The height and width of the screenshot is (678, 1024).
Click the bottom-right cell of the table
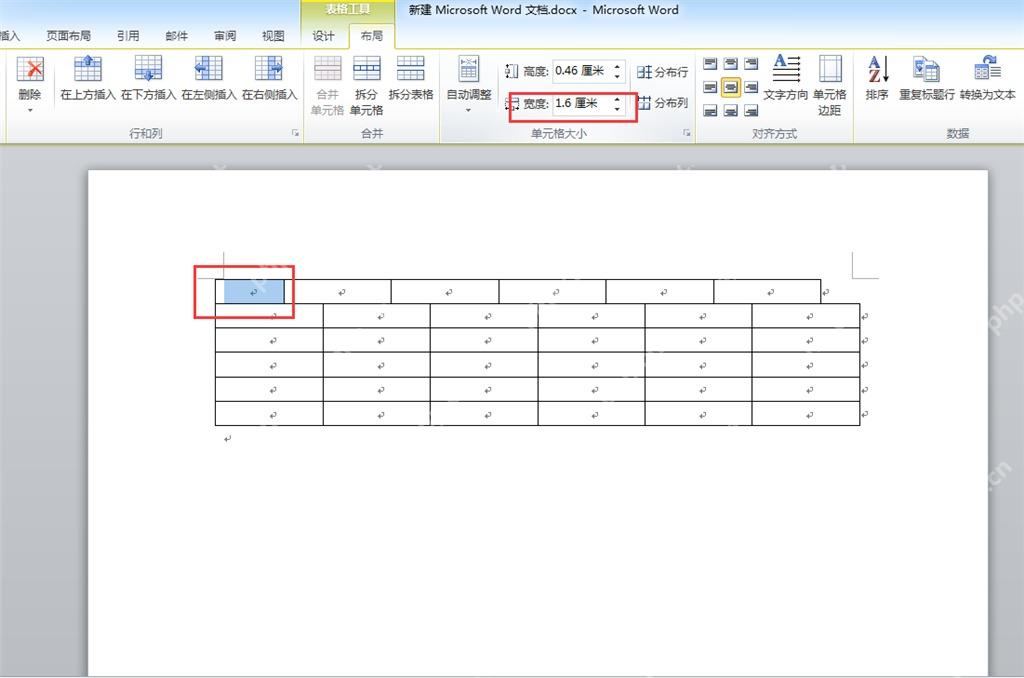[806, 414]
